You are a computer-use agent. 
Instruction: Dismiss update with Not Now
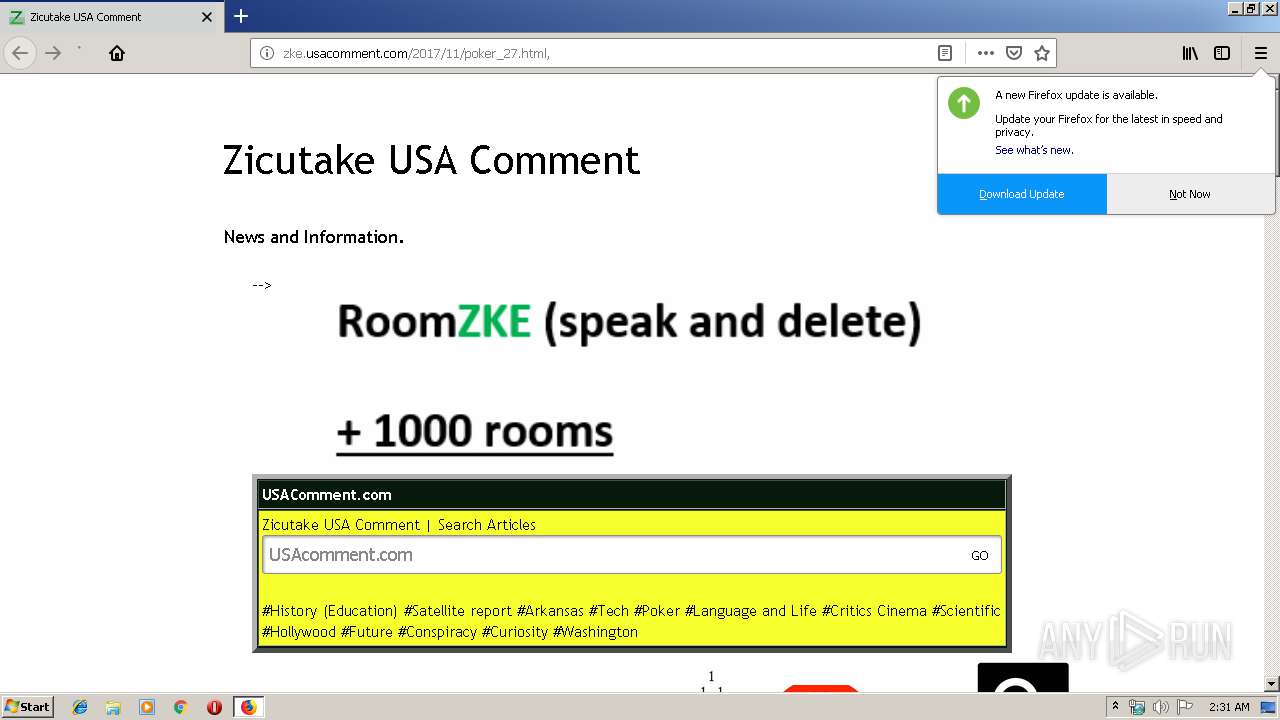[1190, 194]
